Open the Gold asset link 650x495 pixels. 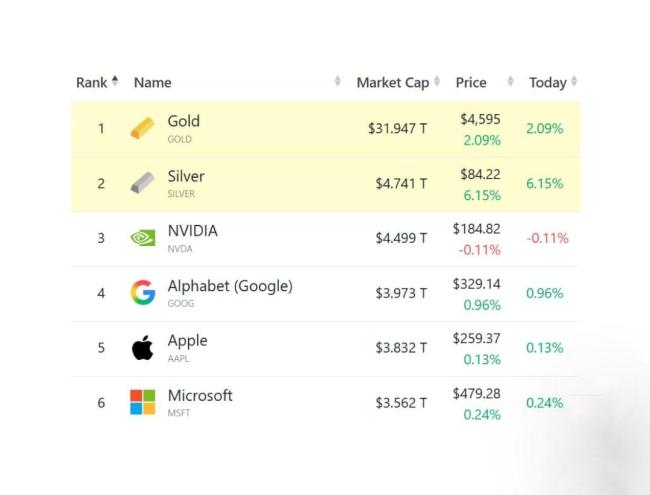184,121
